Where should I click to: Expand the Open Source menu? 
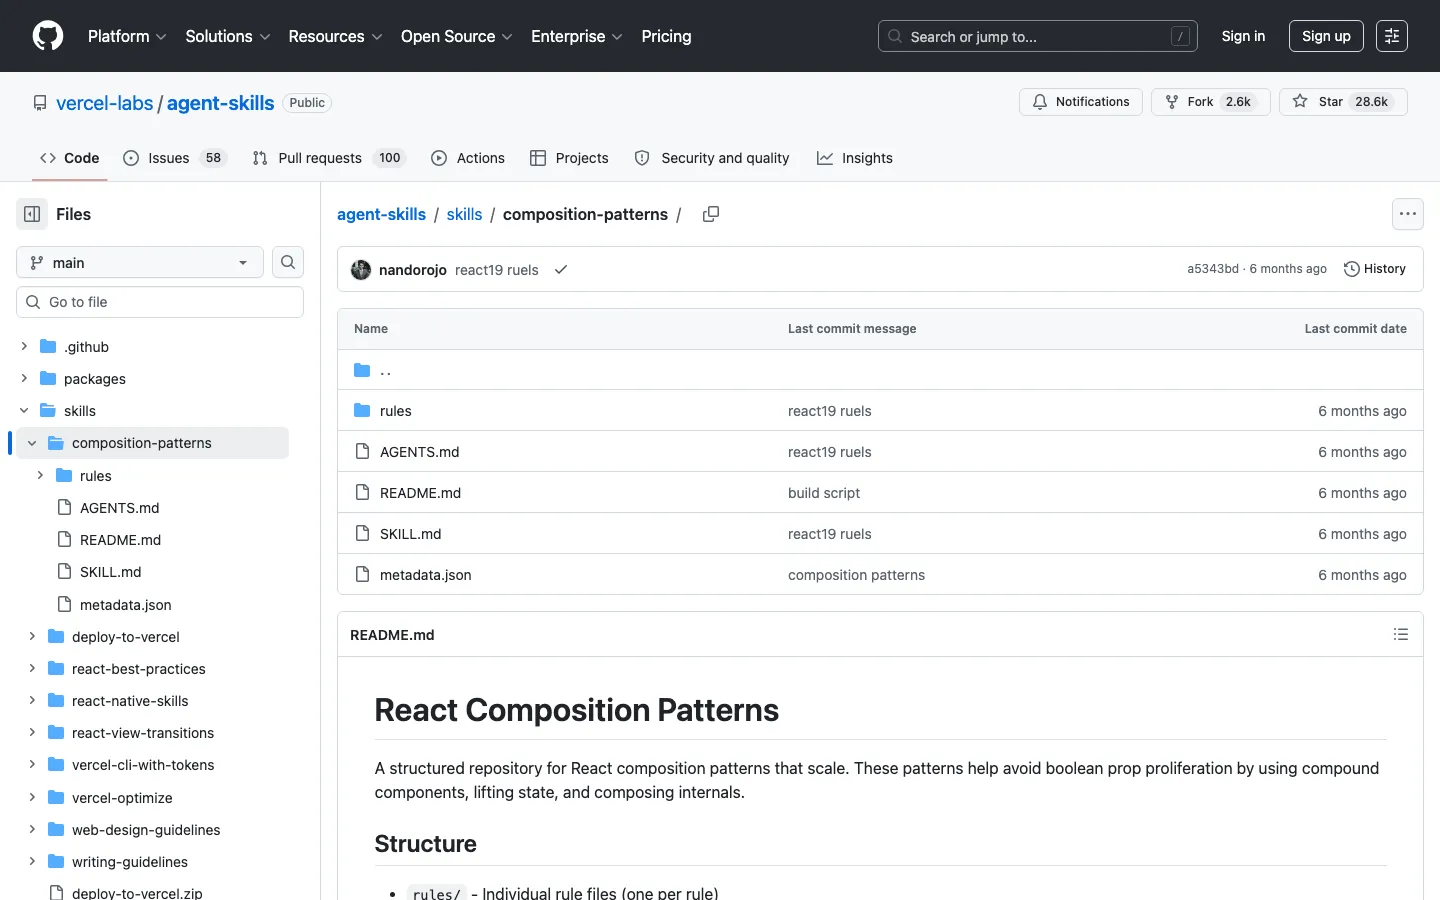coord(457,36)
